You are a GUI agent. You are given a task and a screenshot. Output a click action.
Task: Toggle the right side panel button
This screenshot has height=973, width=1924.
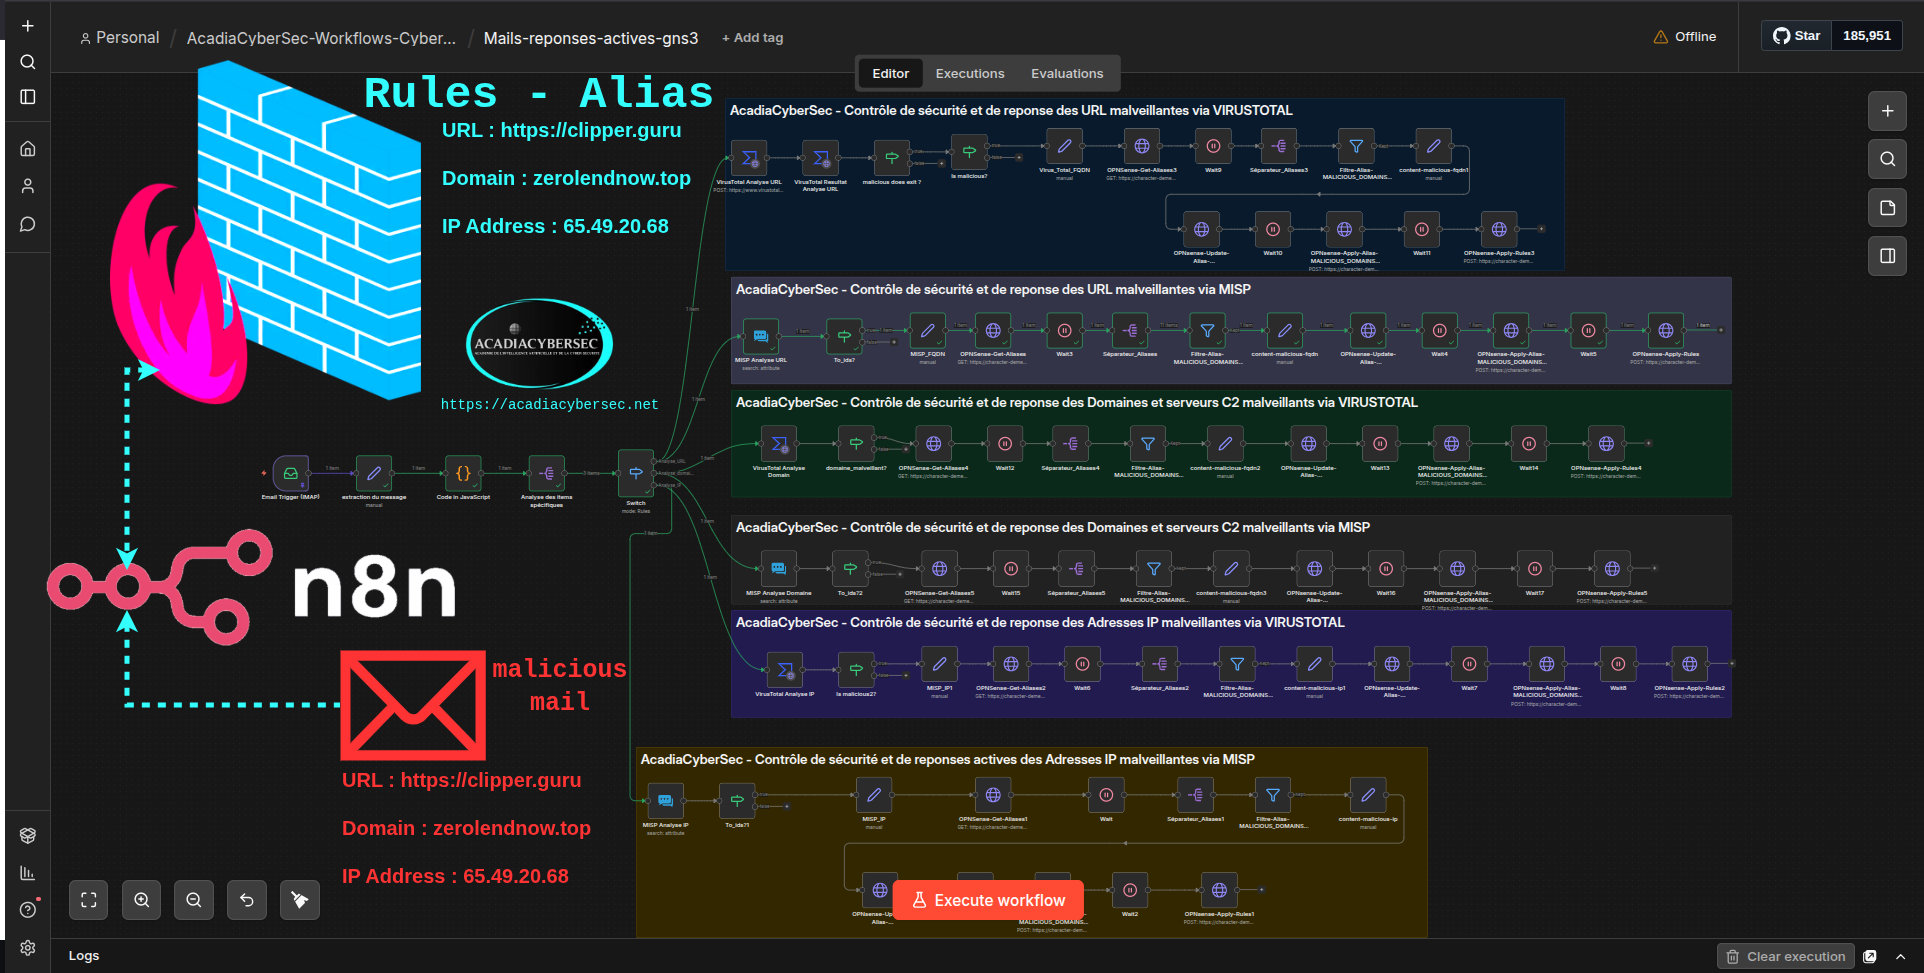1887,256
